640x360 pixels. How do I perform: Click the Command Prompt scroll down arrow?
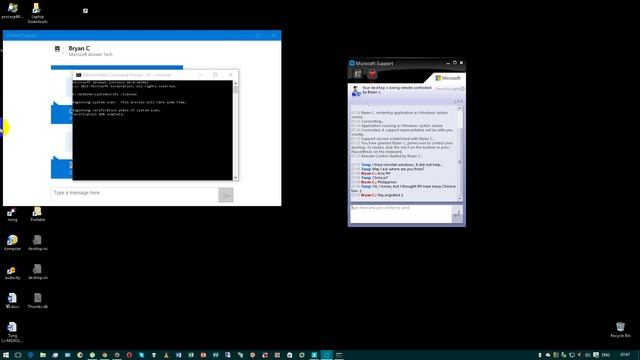pyautogui.click(x=236, y=178)
